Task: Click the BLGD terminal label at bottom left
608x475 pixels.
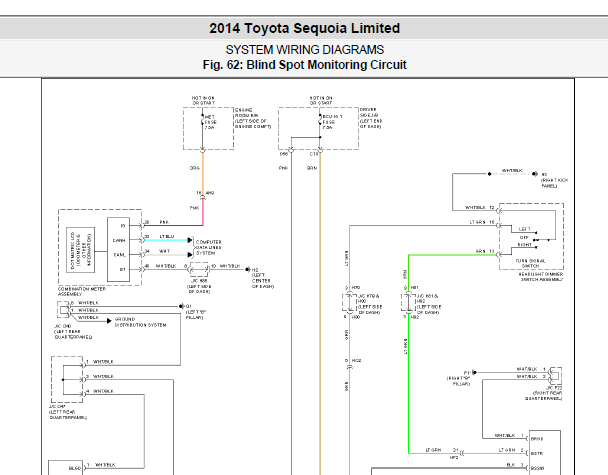Action: (74, 468)
